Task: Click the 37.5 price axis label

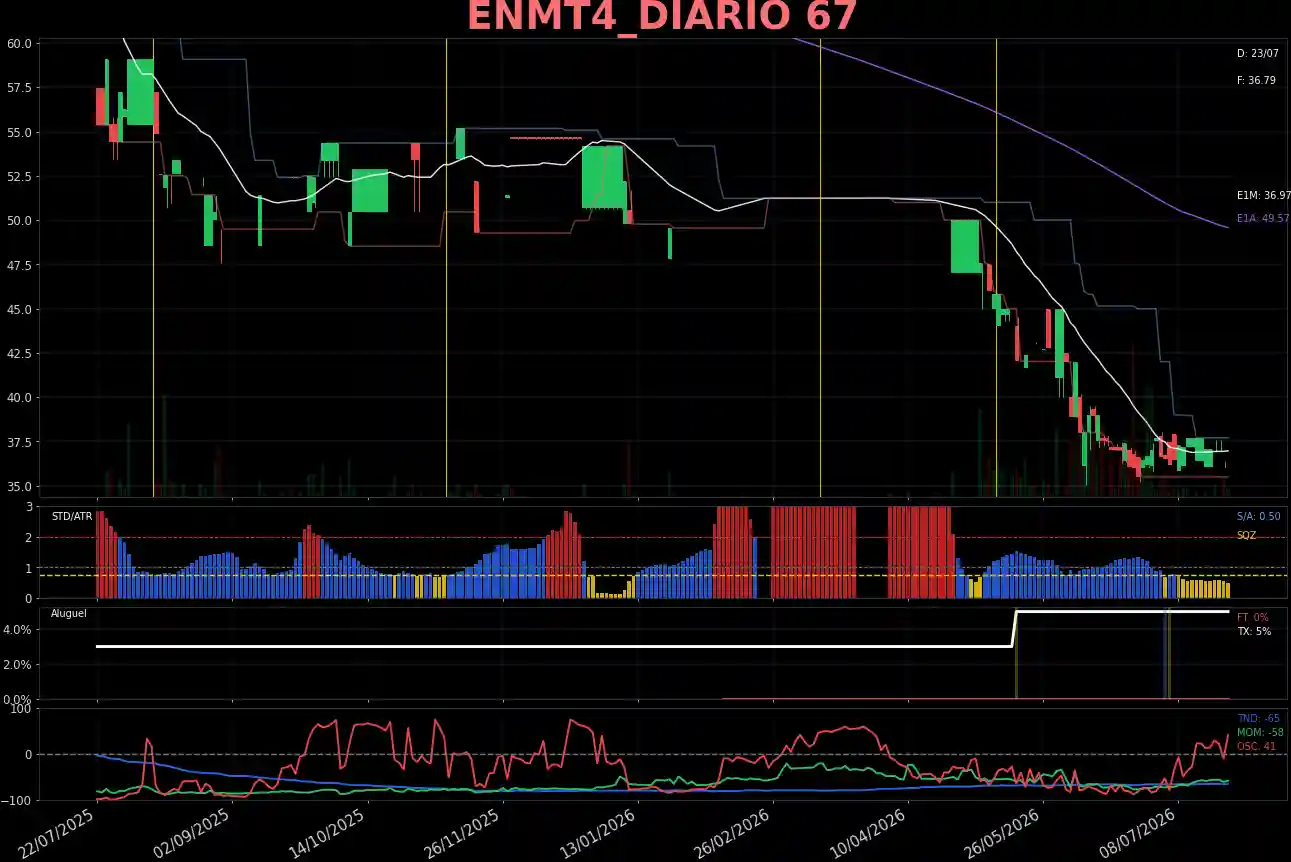Action: tap(19, 442)
